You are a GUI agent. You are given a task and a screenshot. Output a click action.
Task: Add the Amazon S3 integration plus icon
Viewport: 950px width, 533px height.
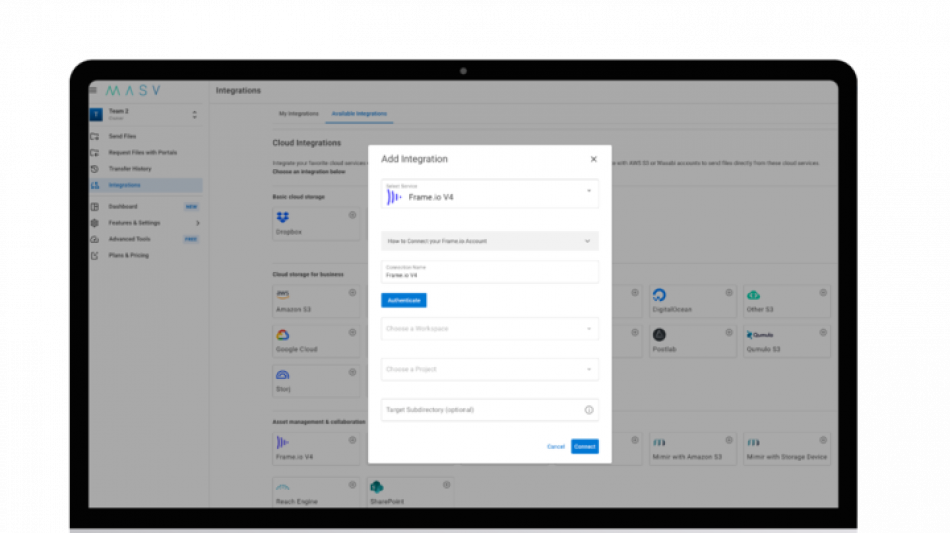[352, 293]
